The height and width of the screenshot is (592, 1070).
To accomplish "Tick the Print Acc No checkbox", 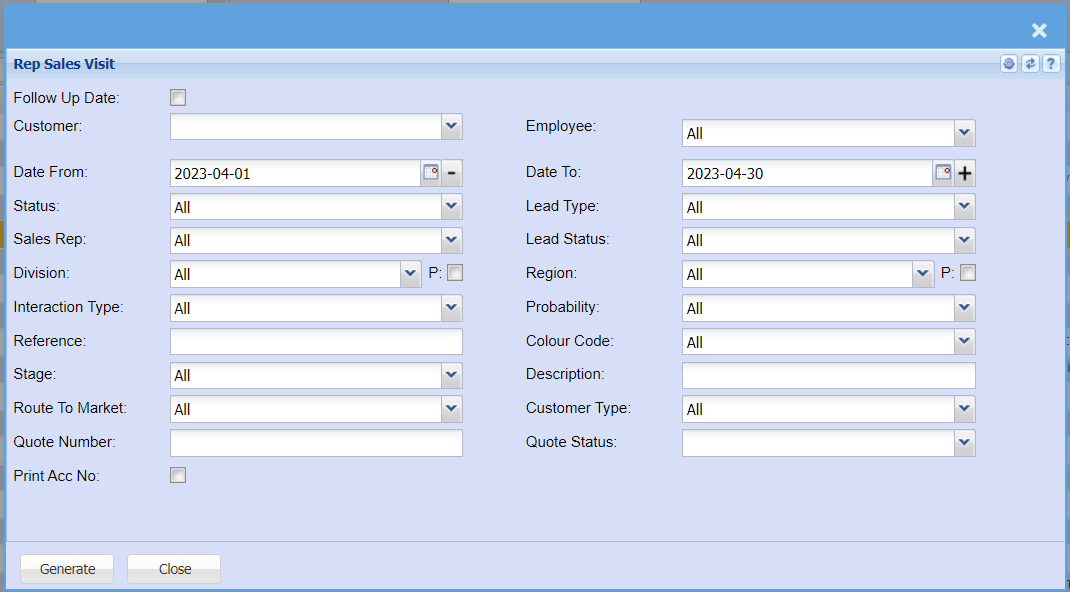I will (178, 476).
